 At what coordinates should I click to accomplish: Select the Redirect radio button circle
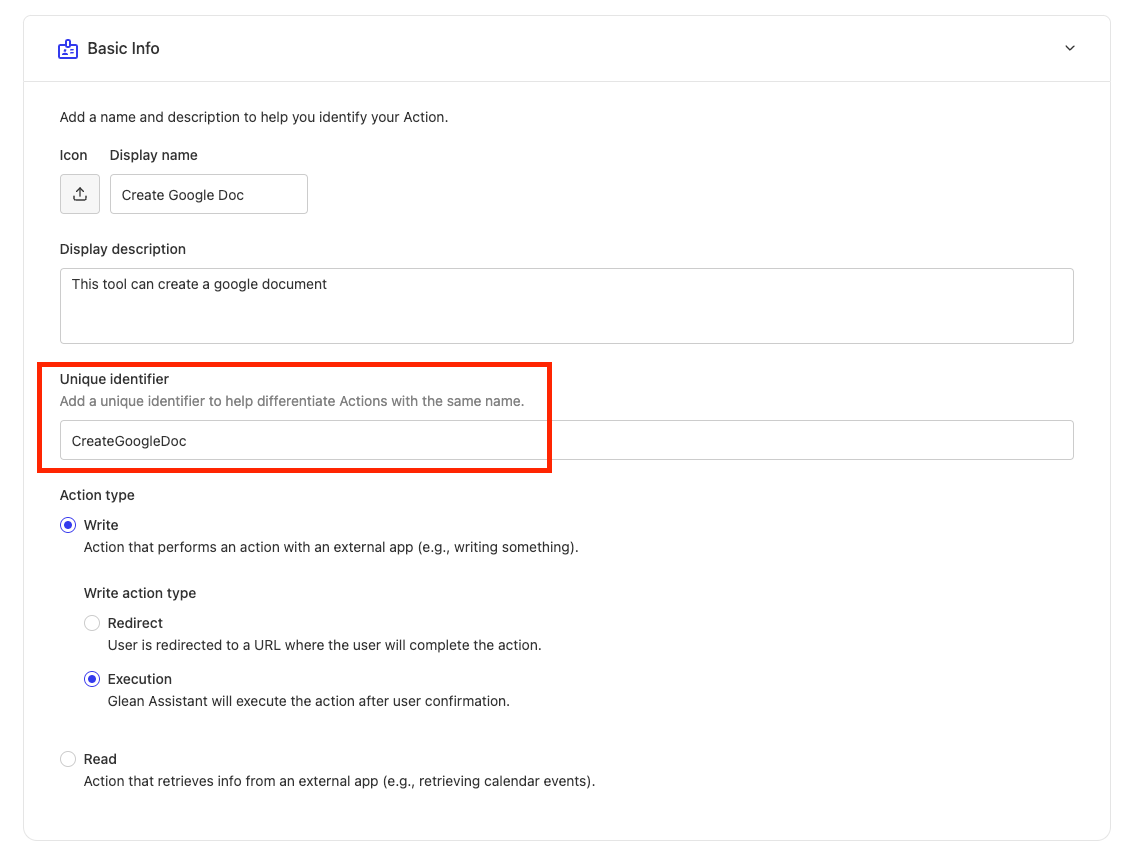[x=92, y=623]
